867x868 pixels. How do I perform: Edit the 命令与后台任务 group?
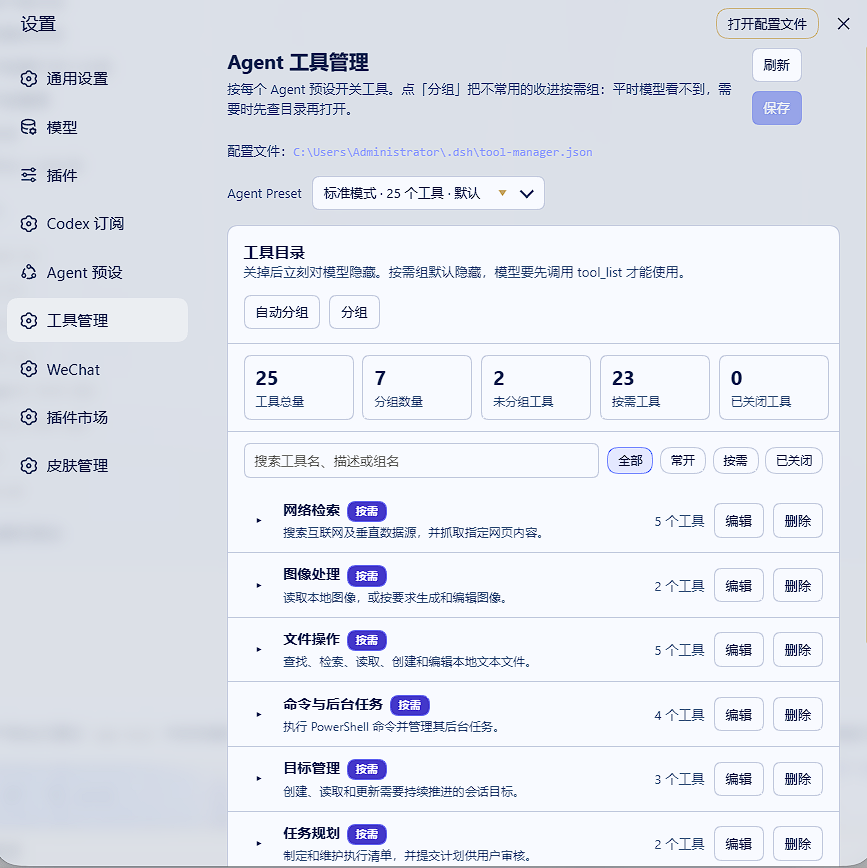pos(739,714)
